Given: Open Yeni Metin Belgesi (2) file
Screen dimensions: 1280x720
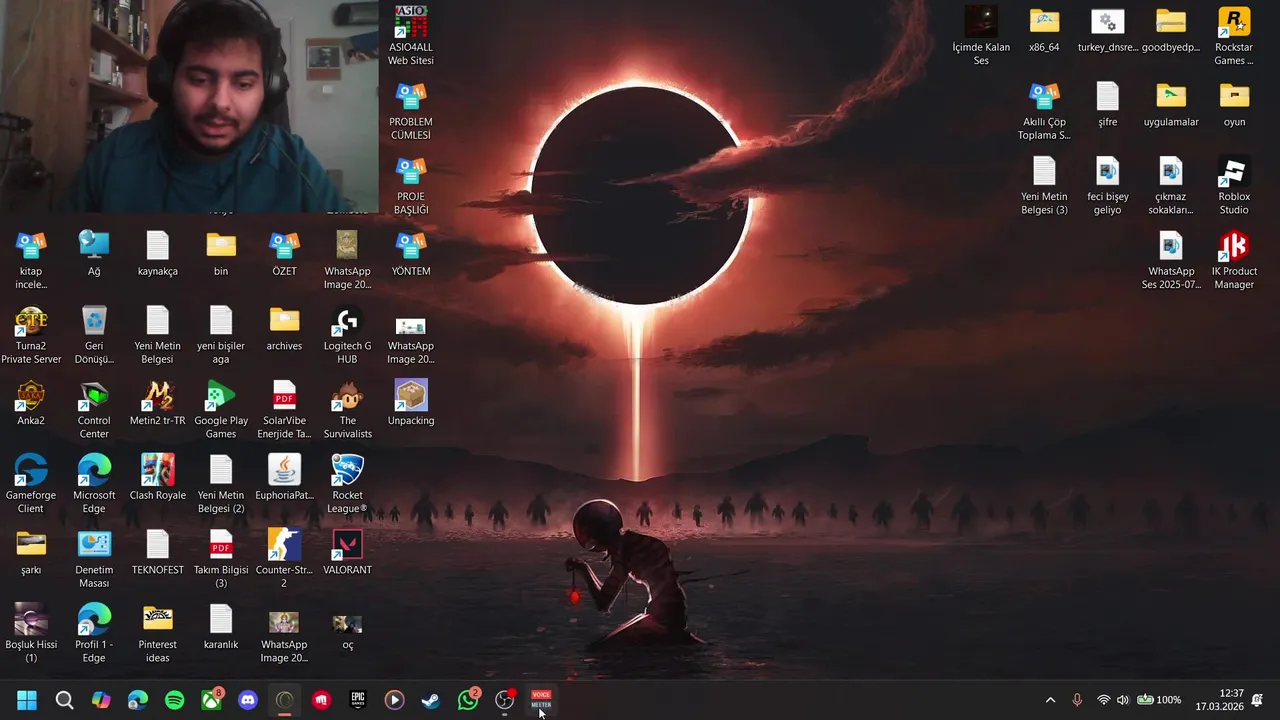Looking at the screenshot, I should 221,484.
